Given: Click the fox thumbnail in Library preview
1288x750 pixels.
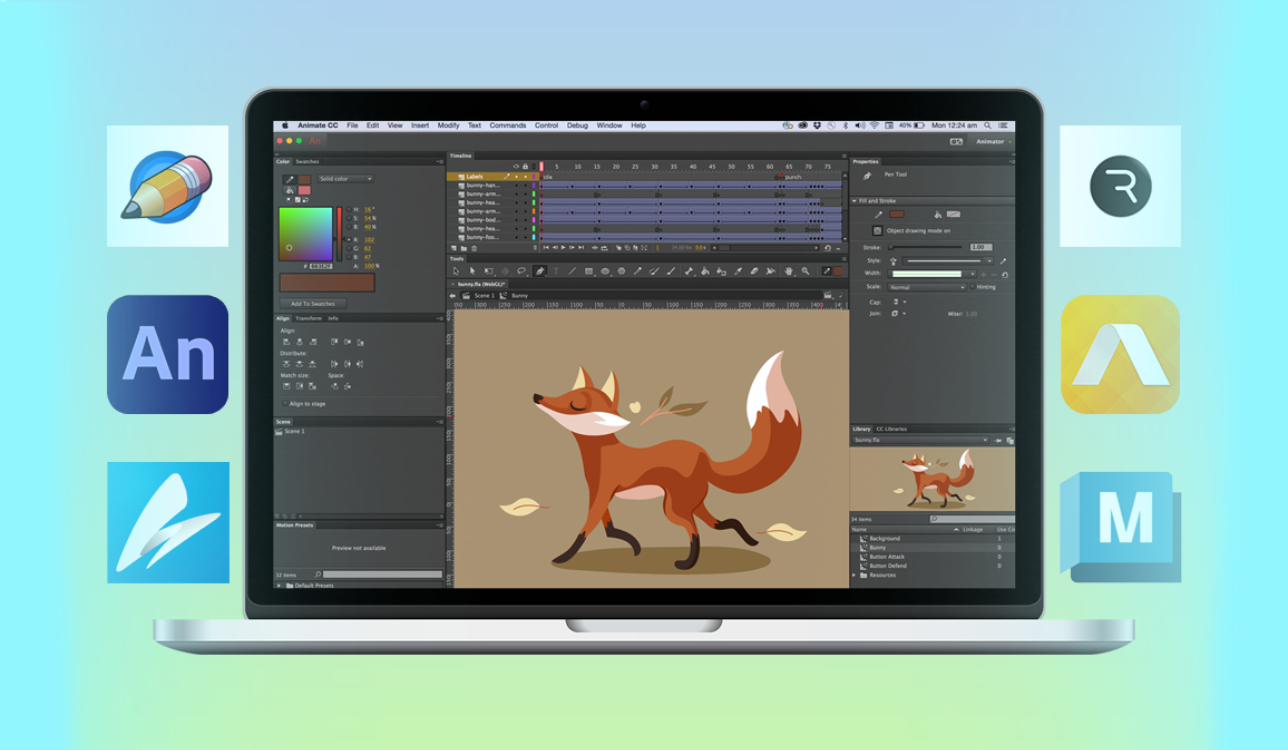Looking at the screenshot, I should coord(933,479).
